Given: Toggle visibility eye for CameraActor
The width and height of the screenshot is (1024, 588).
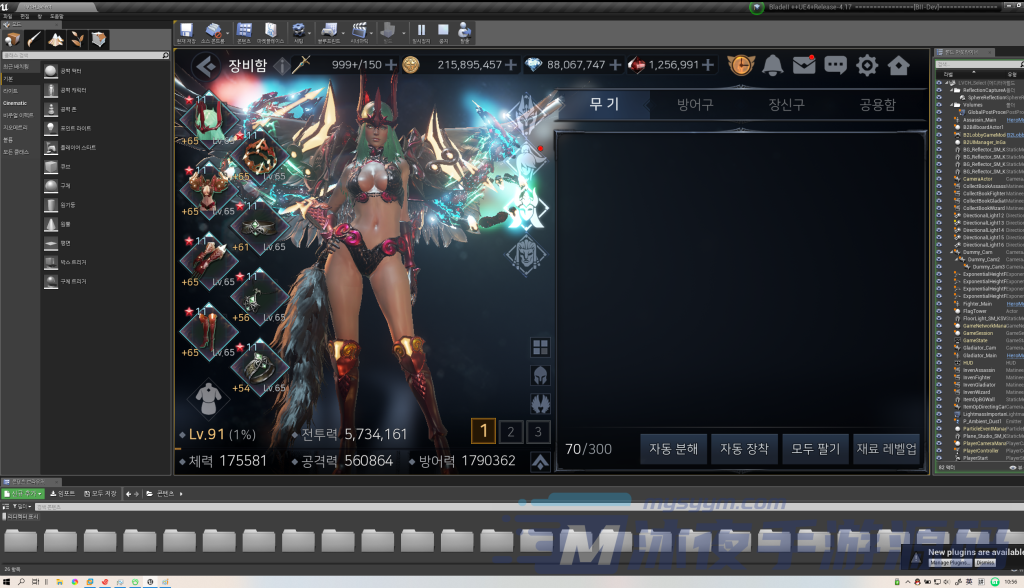Looking at the screenshot, I should (x=939, y=179).
